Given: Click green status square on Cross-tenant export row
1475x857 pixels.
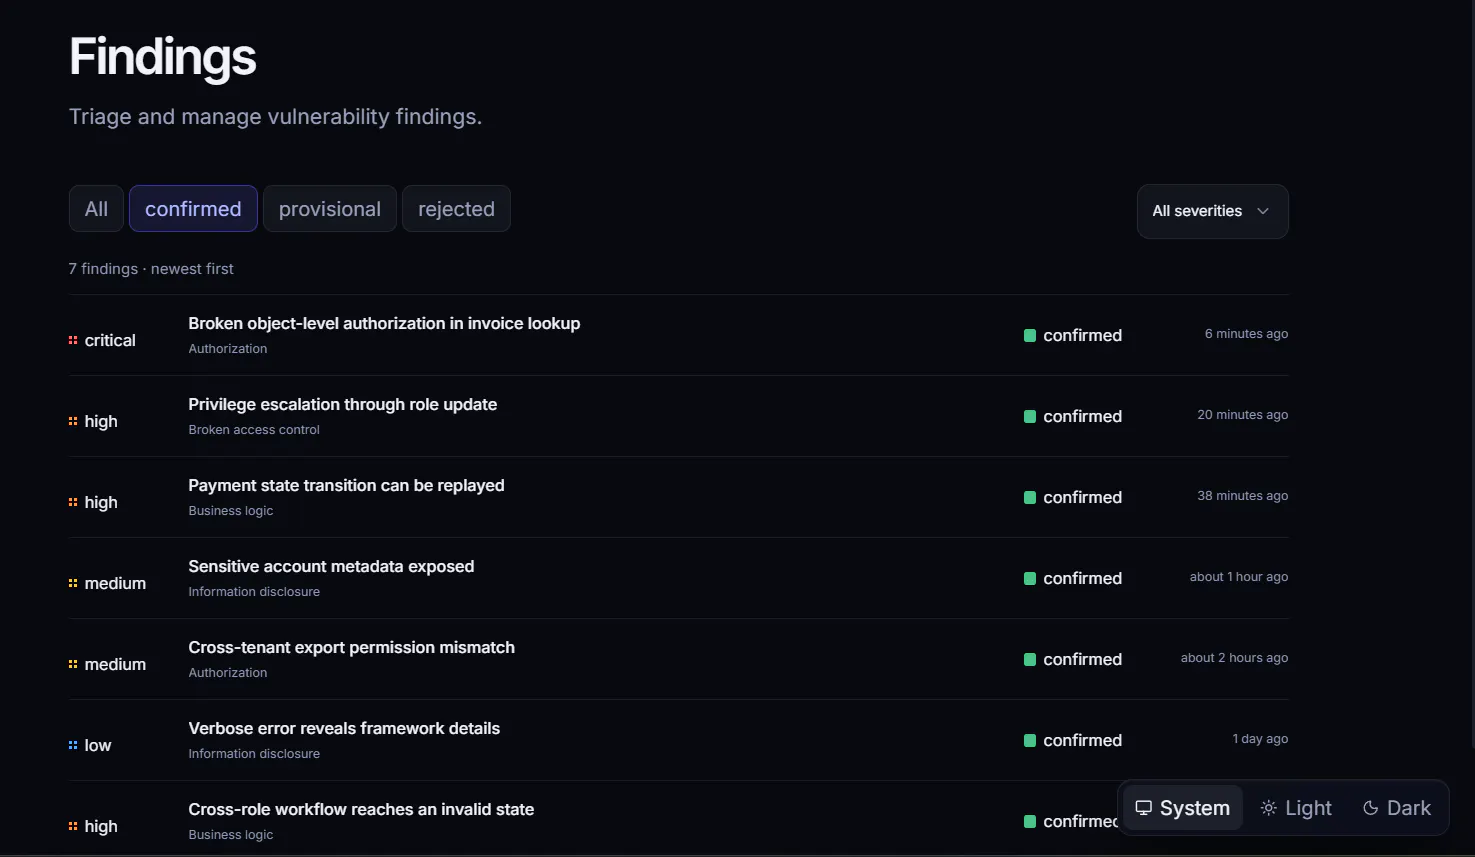Looking at the screenshot, I should coord(1030,659).
